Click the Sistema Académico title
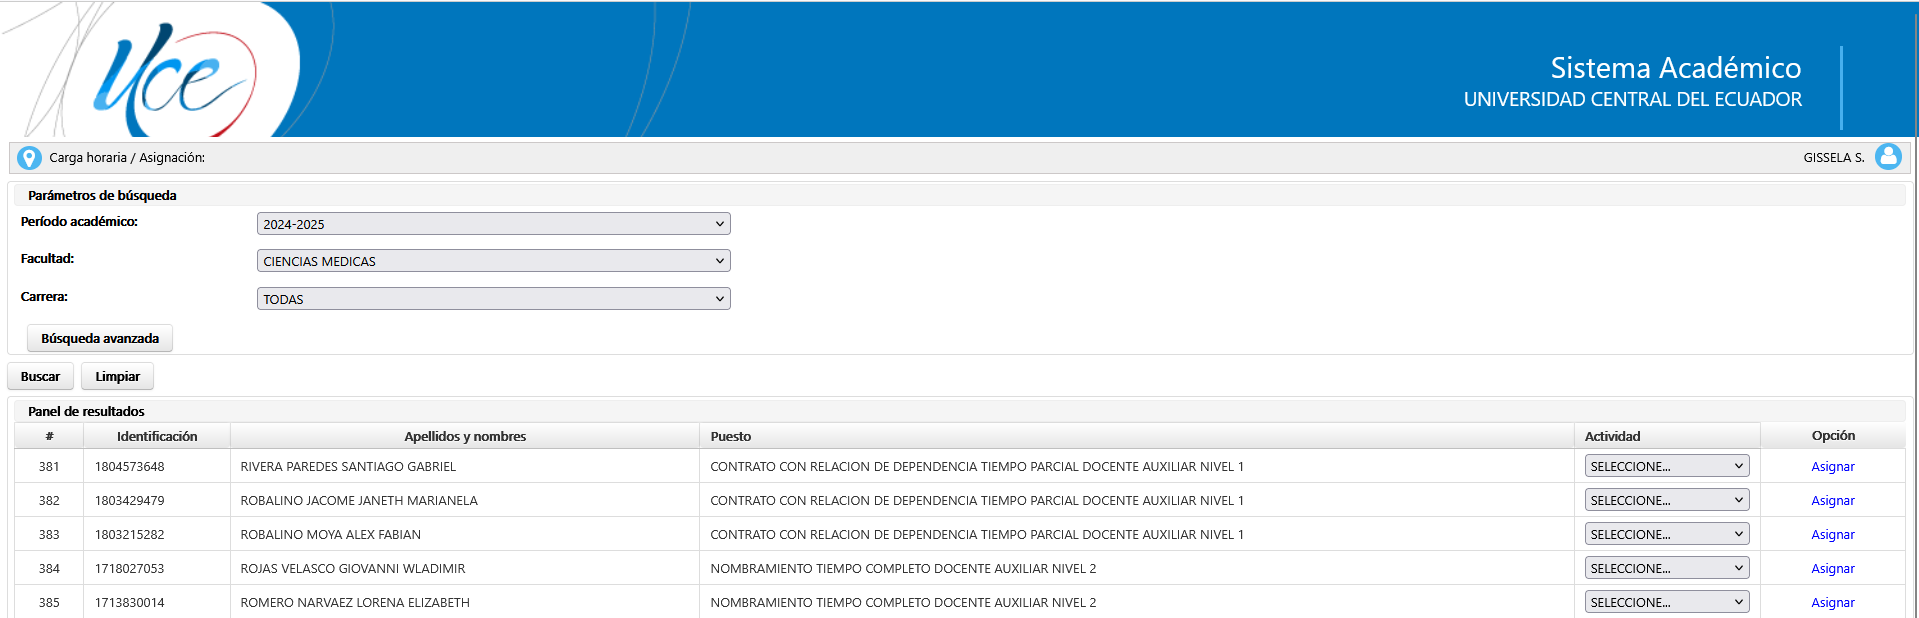This screenshot has height=618, width=1919. coord(1675,67)
